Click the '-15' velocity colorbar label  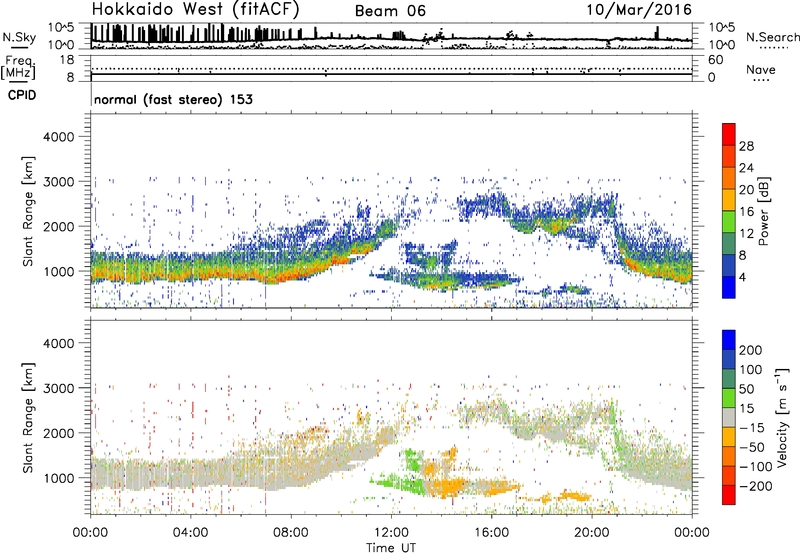coord(751,428)
